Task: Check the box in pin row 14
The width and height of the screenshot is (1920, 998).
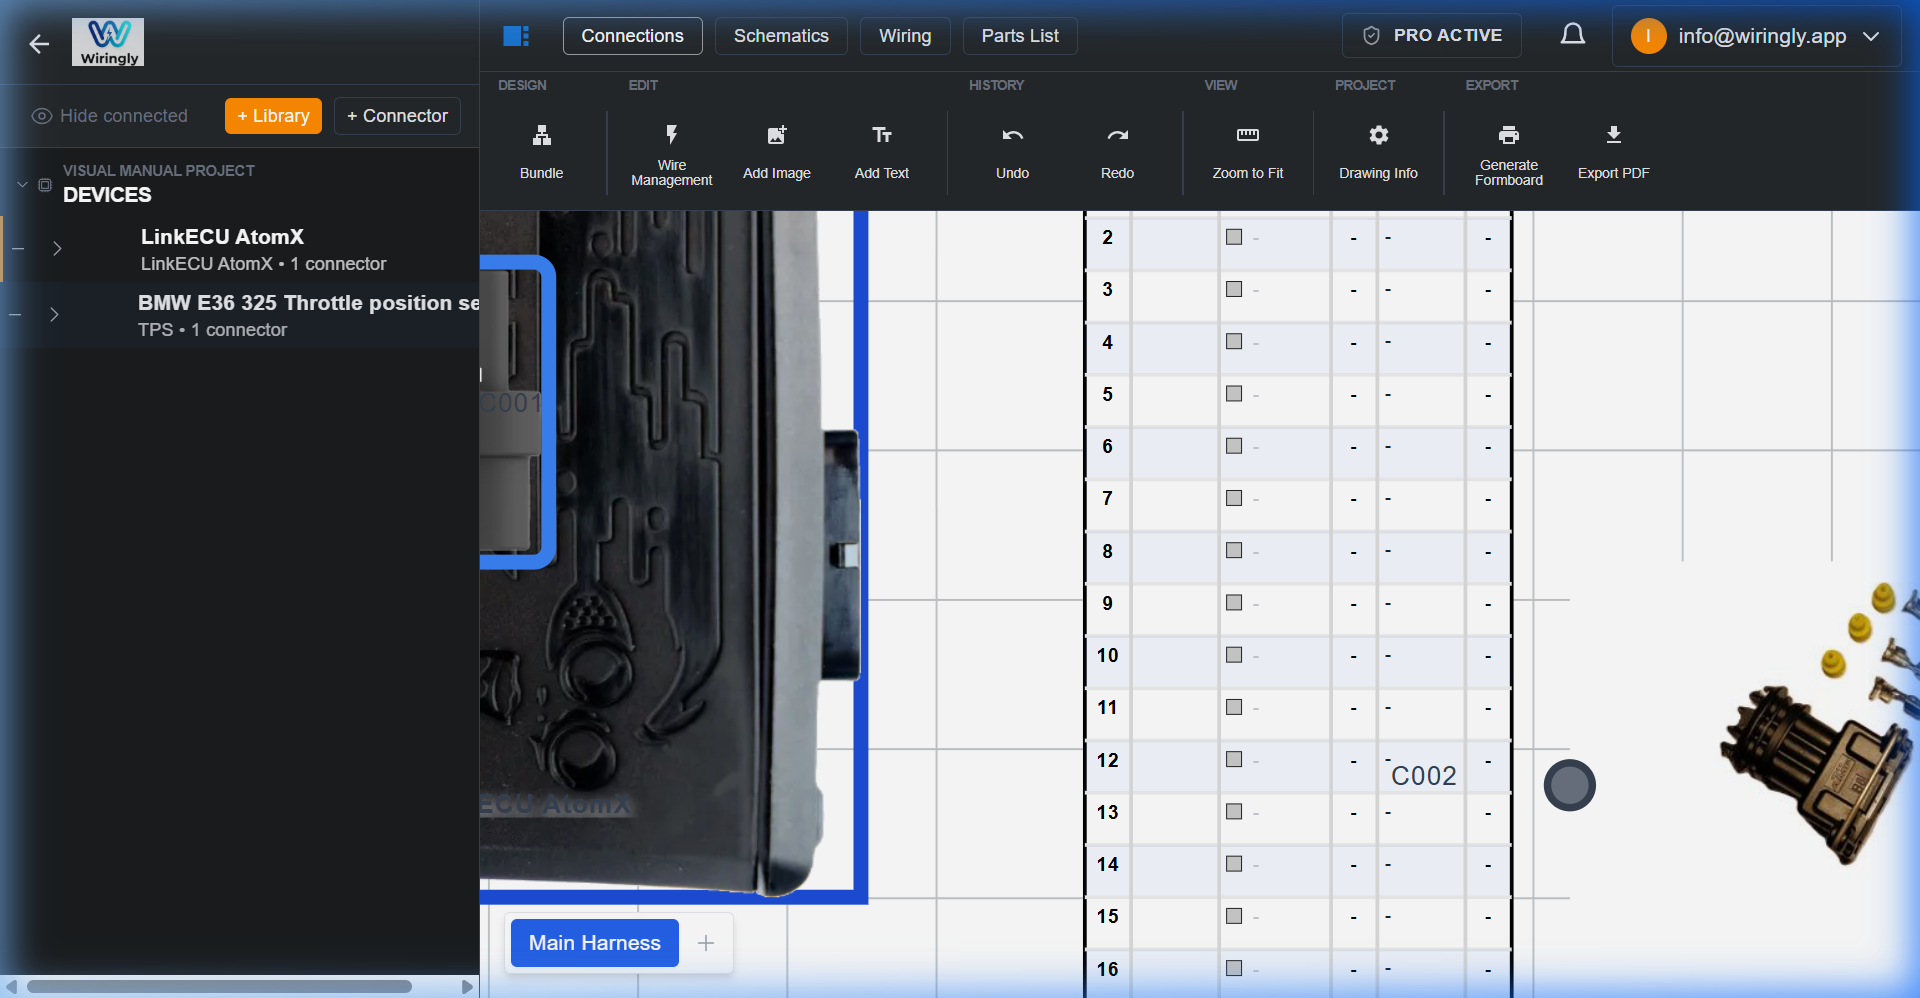Action: 1234,864
